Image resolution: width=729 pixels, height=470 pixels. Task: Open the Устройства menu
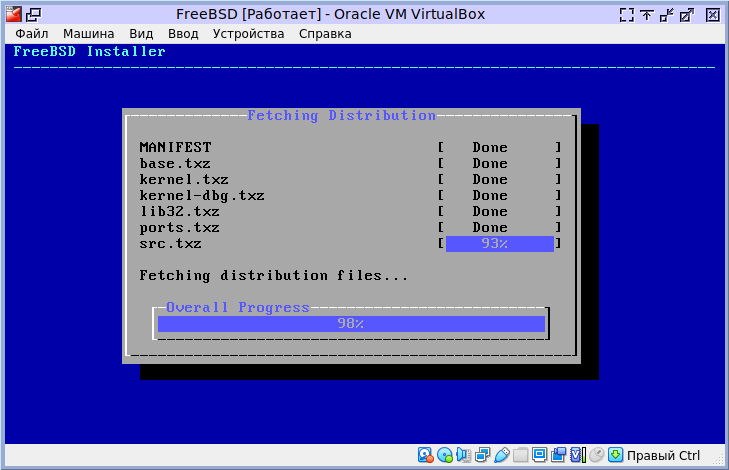click(x=248, y=34)
